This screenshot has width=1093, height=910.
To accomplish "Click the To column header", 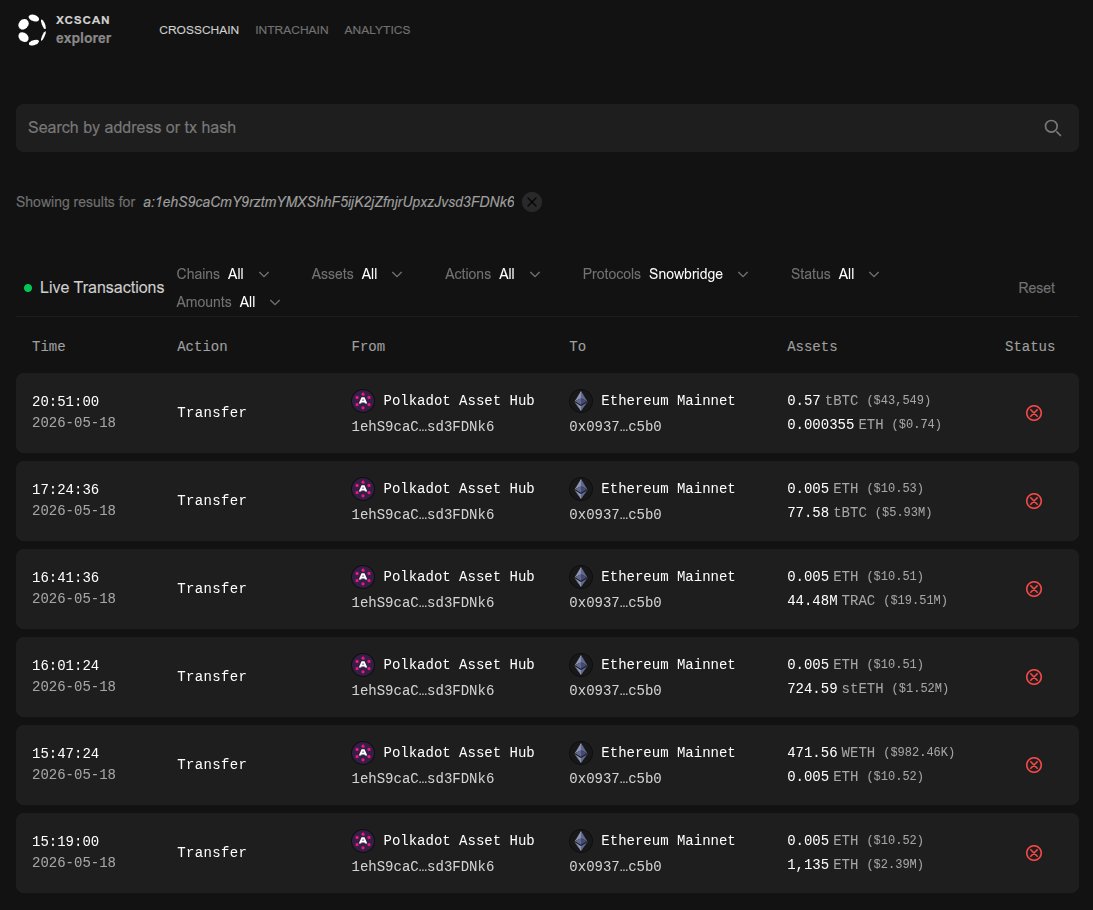I will pyautogui.click(x=577, y=347).
